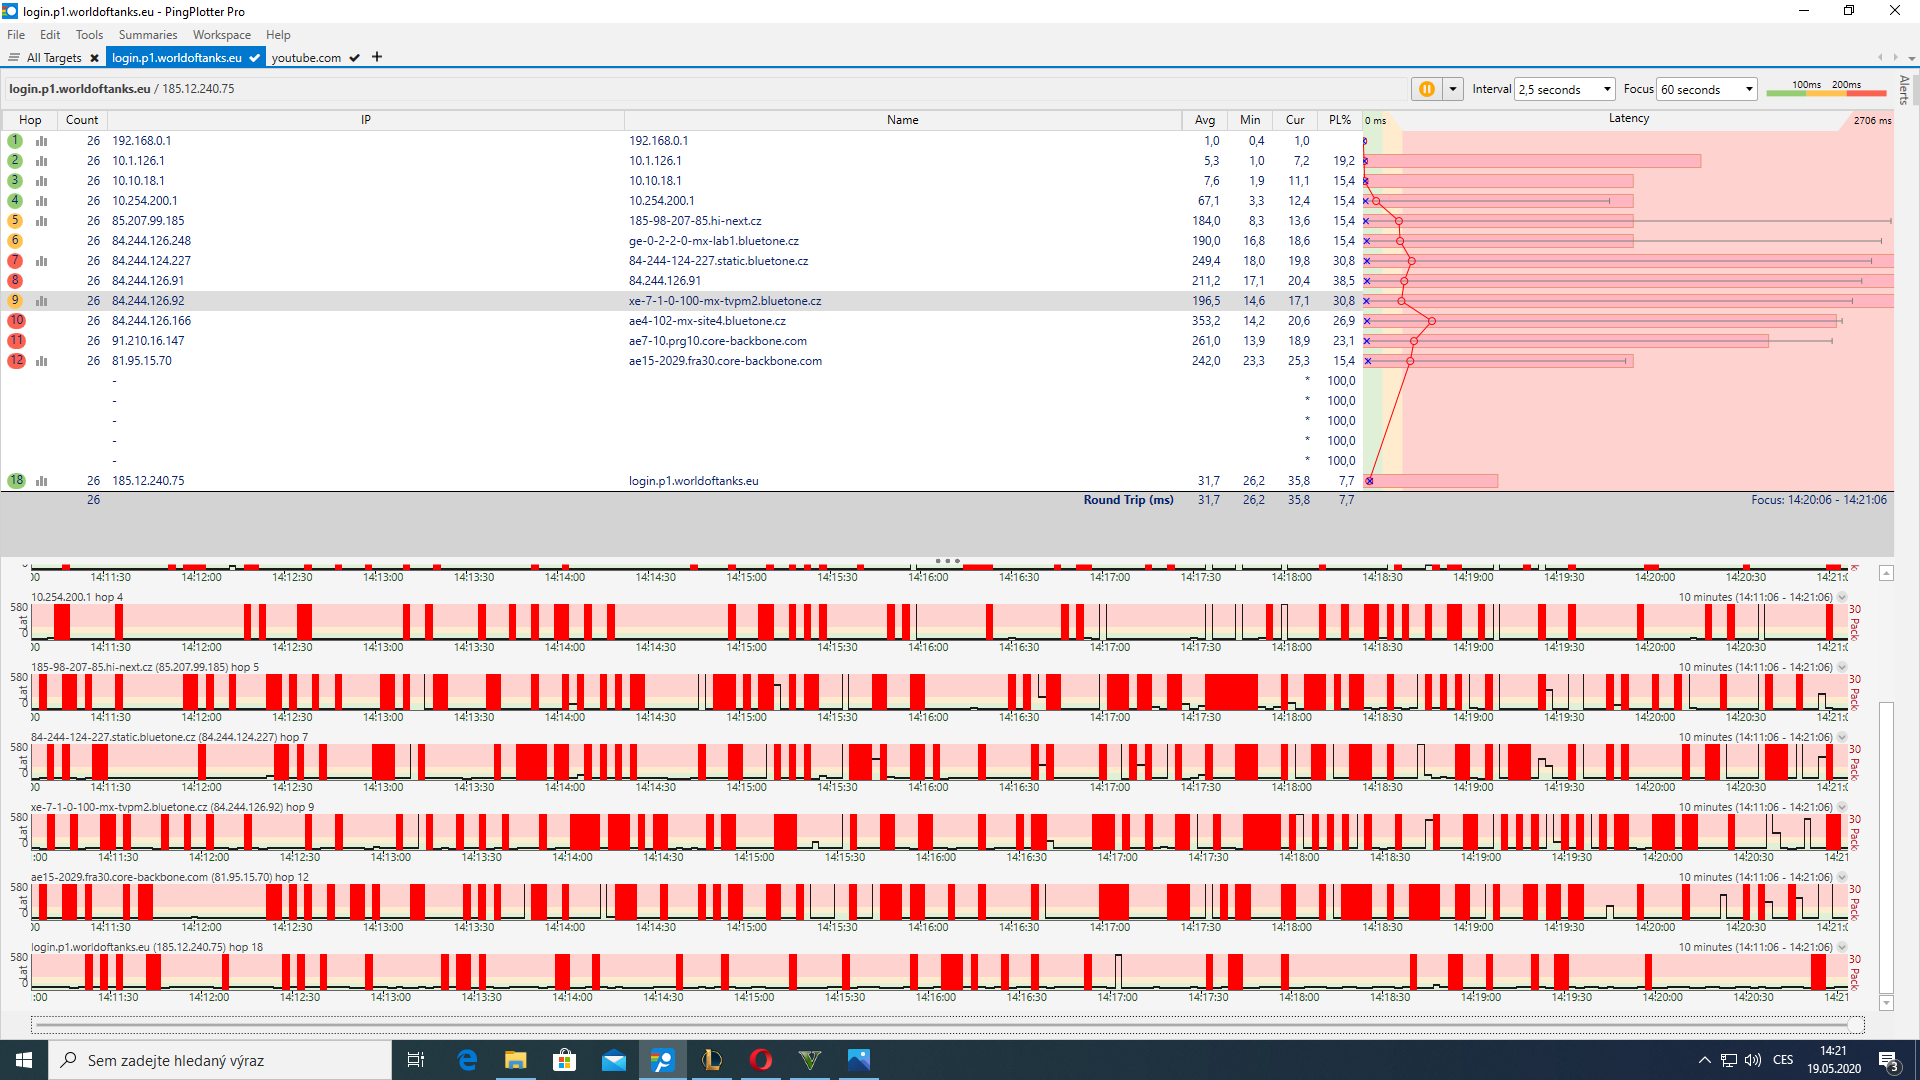Pause the trace with the orange pause button
Screen dimensions: 1920x1080
[1426, 89]
